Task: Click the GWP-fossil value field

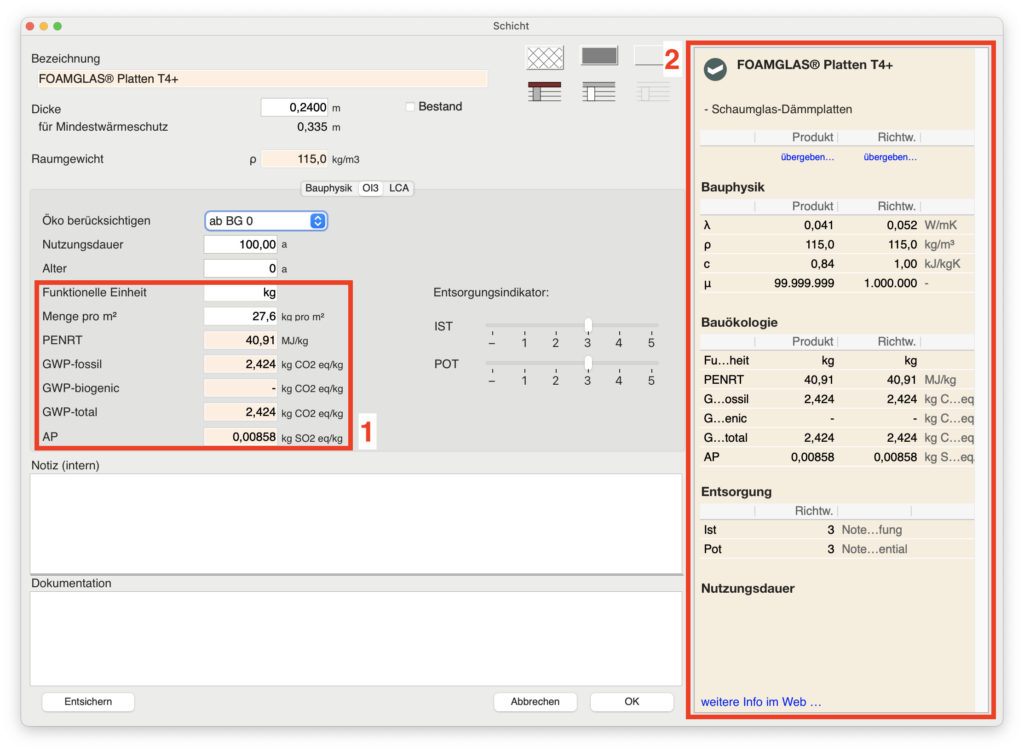Action: click(x=240, y=364)
